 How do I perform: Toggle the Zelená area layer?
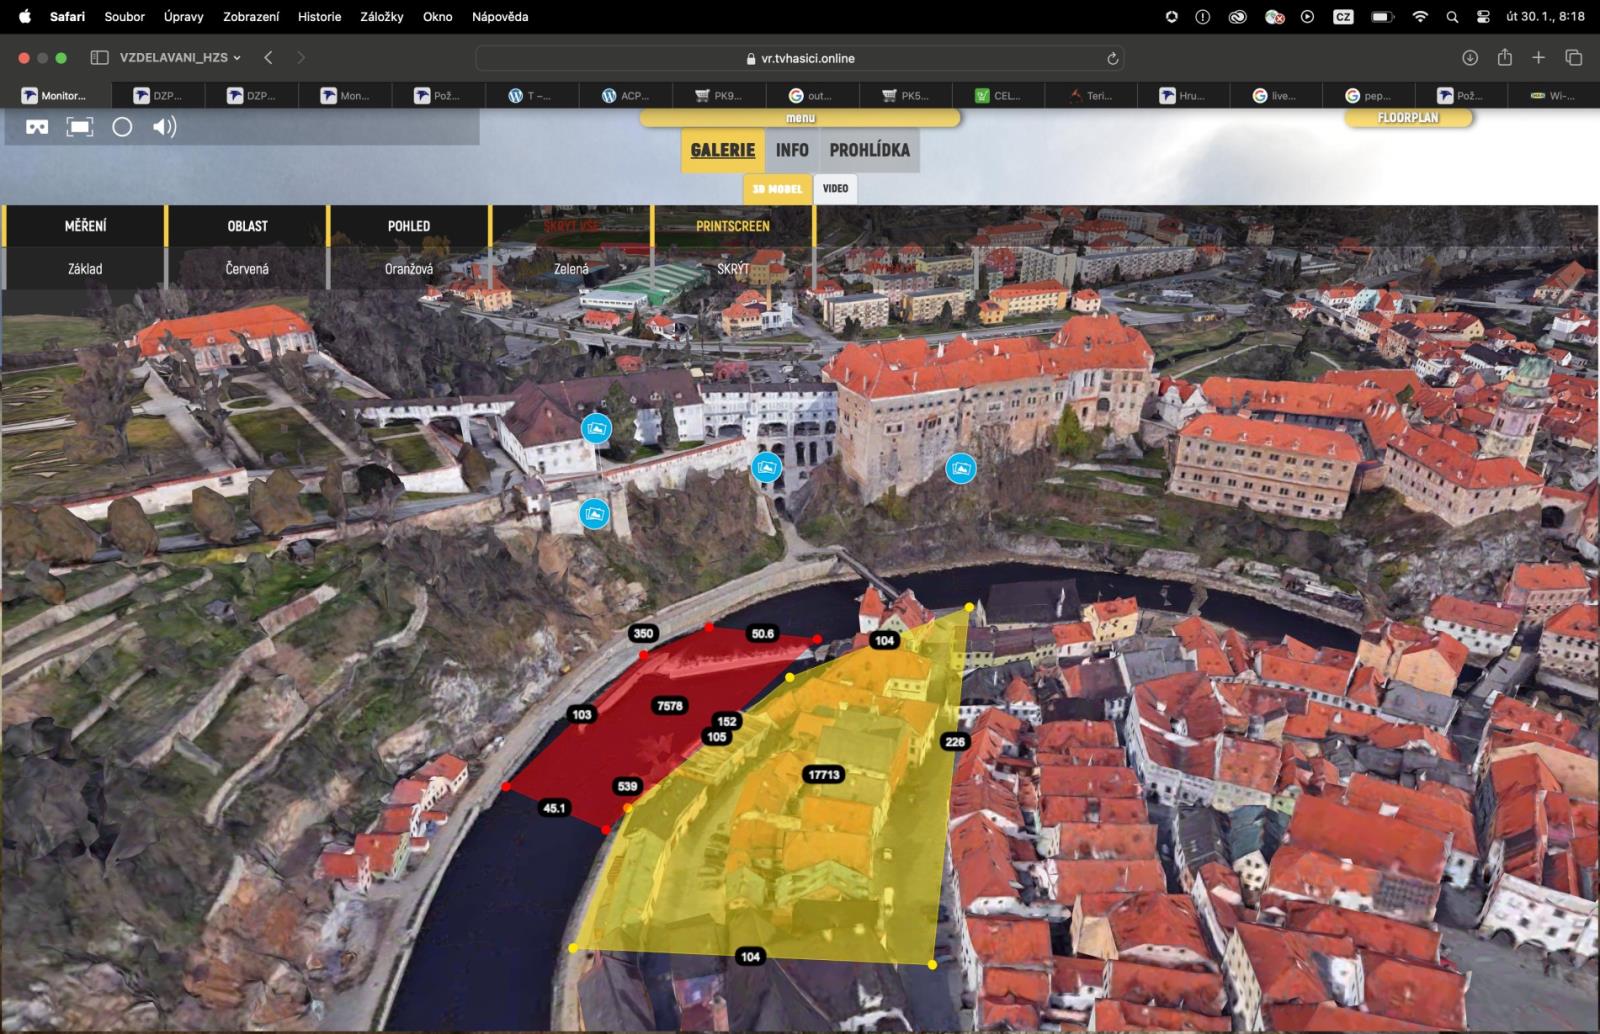coord(571,269)
